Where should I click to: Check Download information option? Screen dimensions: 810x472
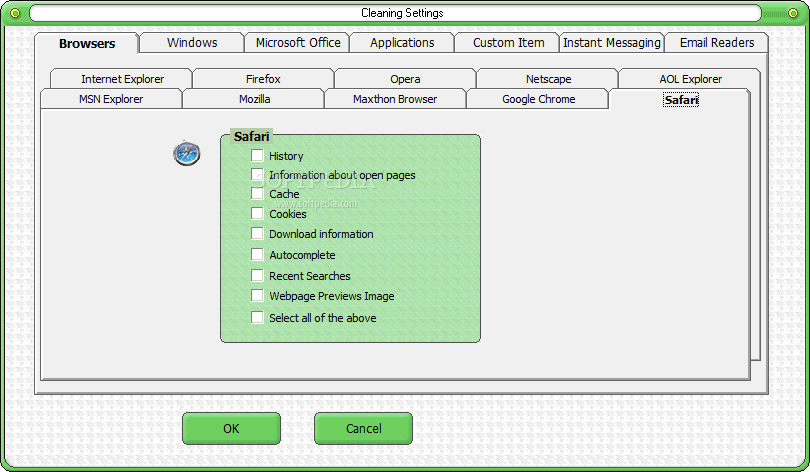tap(257, 233)
